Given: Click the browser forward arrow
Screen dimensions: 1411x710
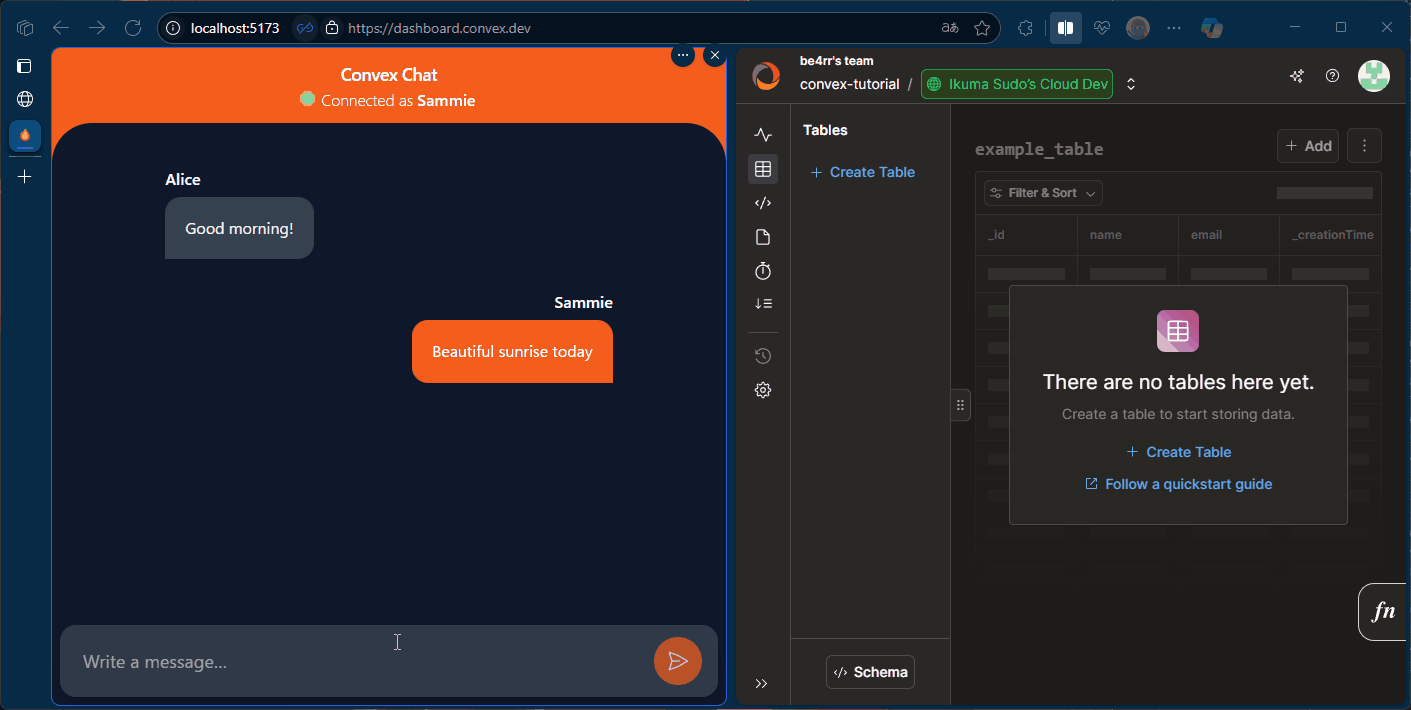Looking at the screenshot, I should coord(97,28).
